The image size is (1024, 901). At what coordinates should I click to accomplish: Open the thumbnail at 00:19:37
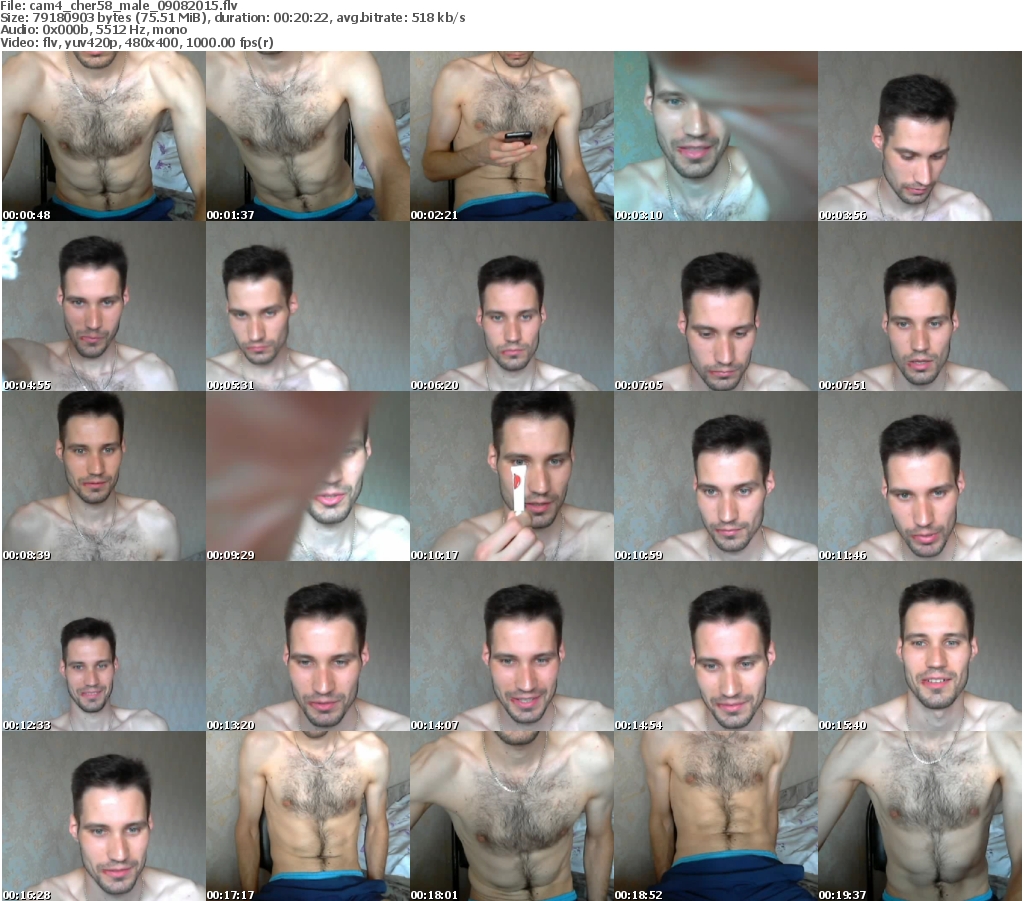pyautogui.click(x=920, y=816)
